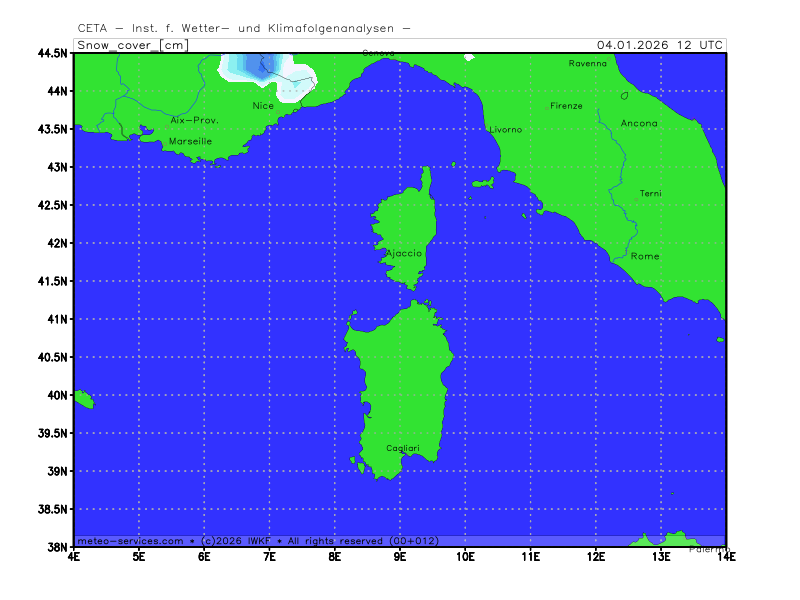Click the Ravenna city label
Image resolution: width=800 pixels, height=600 pixels.
[x=587, y=64]
